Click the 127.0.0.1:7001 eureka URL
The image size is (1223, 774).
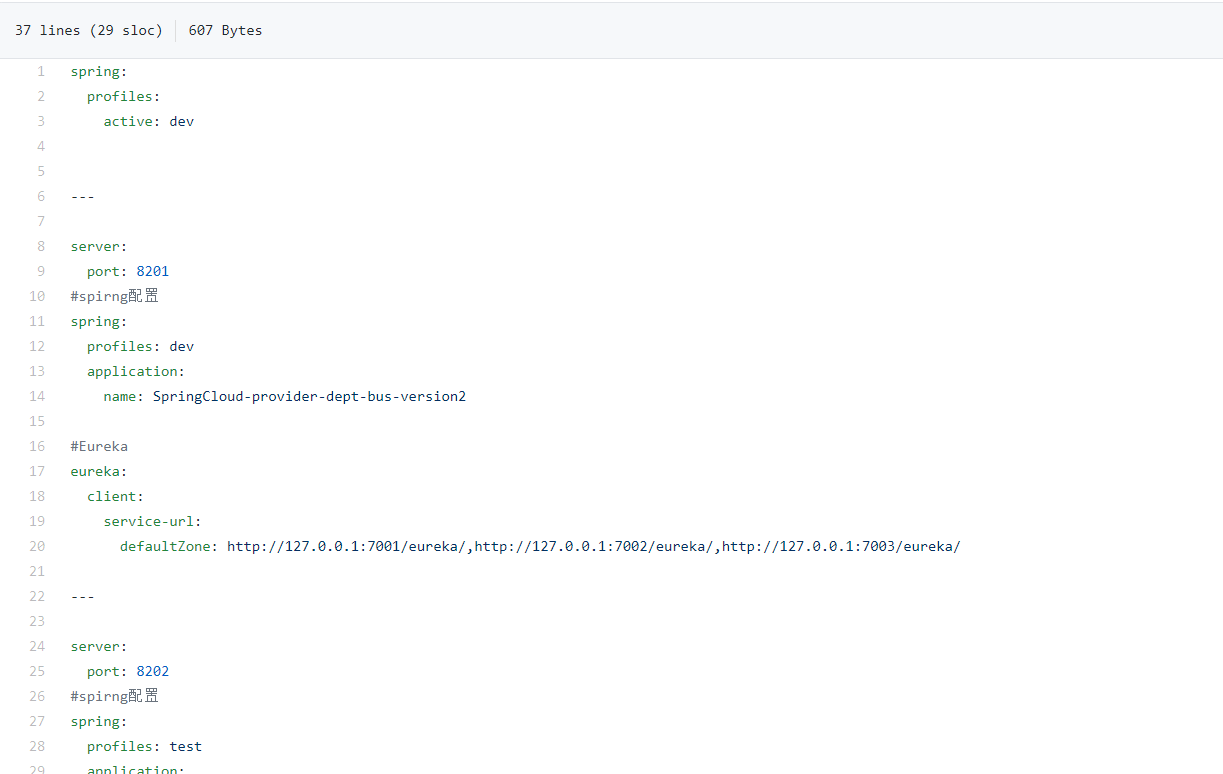(x=346, y=546)
